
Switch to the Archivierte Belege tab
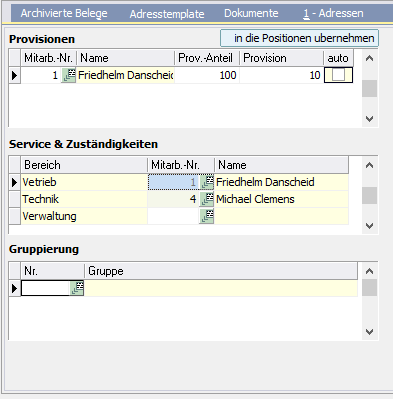[64, 13]
